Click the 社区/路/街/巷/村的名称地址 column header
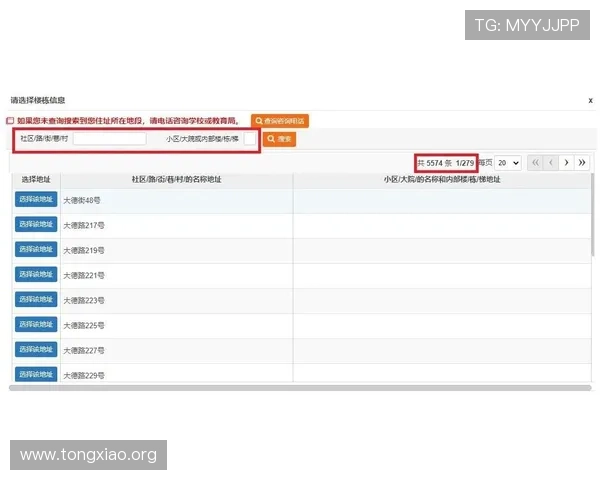This screenshot has height=480, width=600. click(x=176, y=180)
